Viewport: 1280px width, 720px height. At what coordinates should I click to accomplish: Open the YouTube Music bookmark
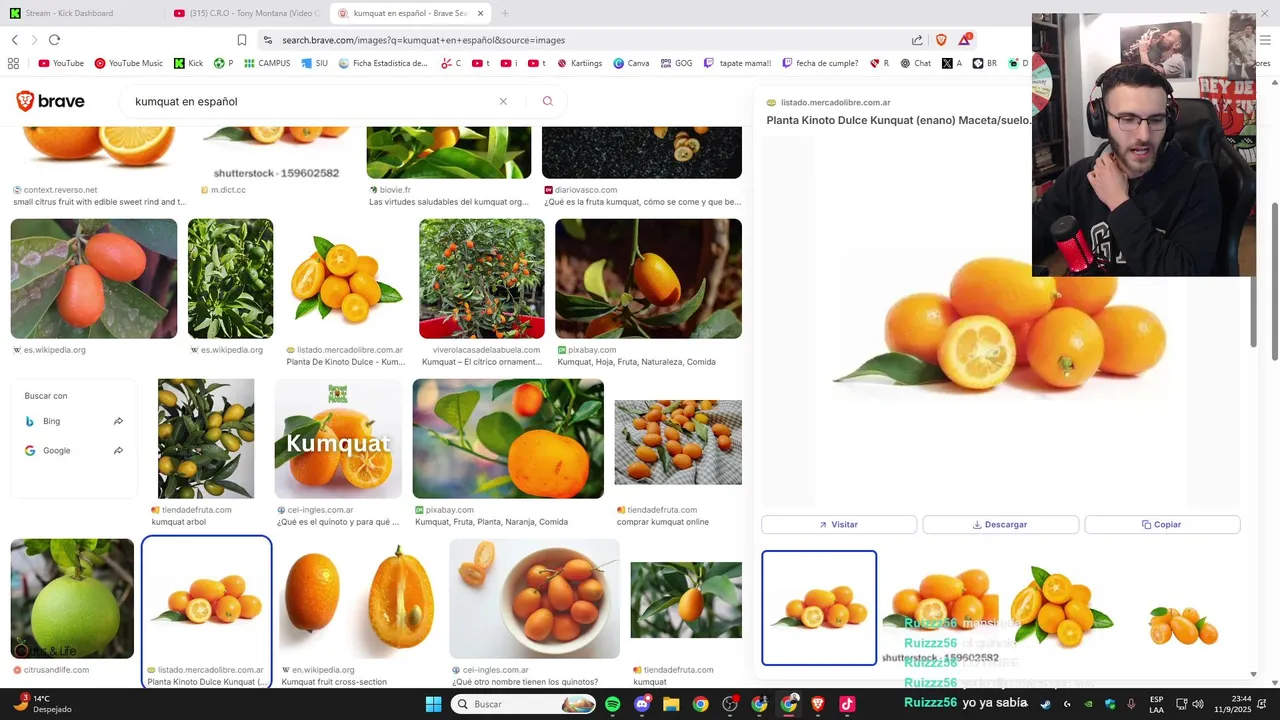pos(128,63)
